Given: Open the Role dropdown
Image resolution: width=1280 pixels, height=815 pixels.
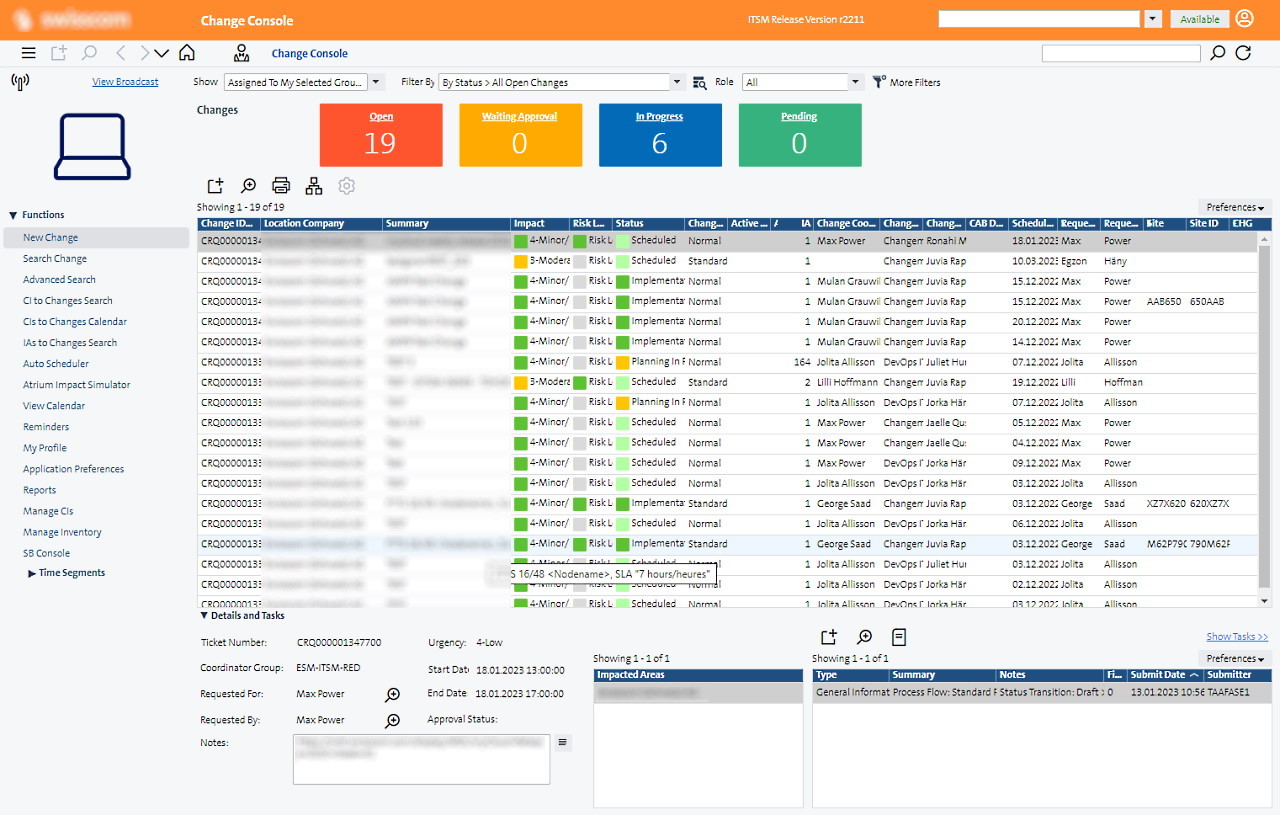Looking at the screenshot, I should [x=855, y=83].
